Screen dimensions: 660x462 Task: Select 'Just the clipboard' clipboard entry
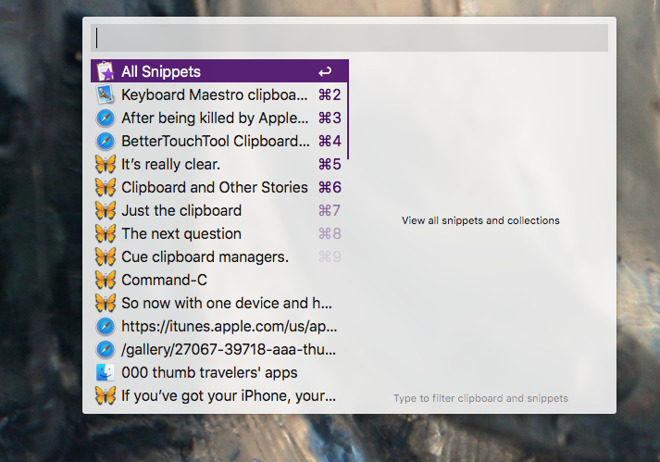coord(181,210)
